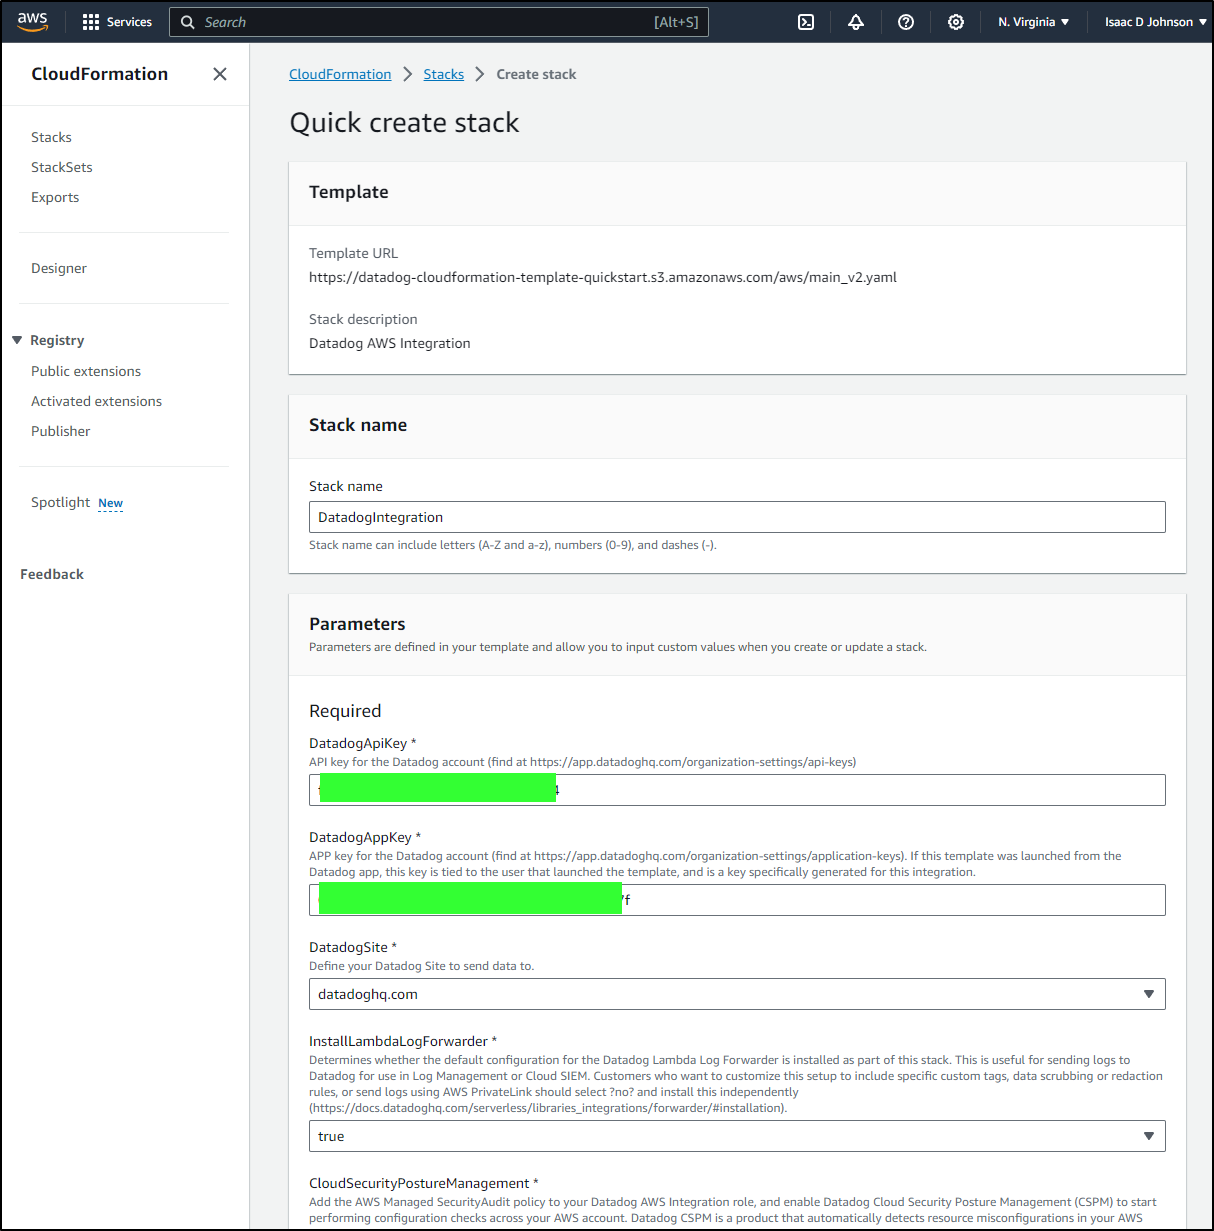Viewport: 1214px width, 1231px height.
Task: Click the 'Quick create stack' heading
Action: (404, 123)
